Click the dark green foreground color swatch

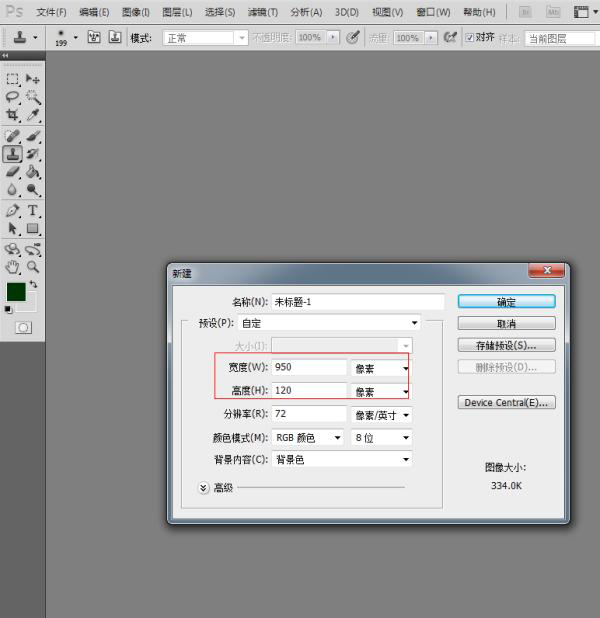16,292
